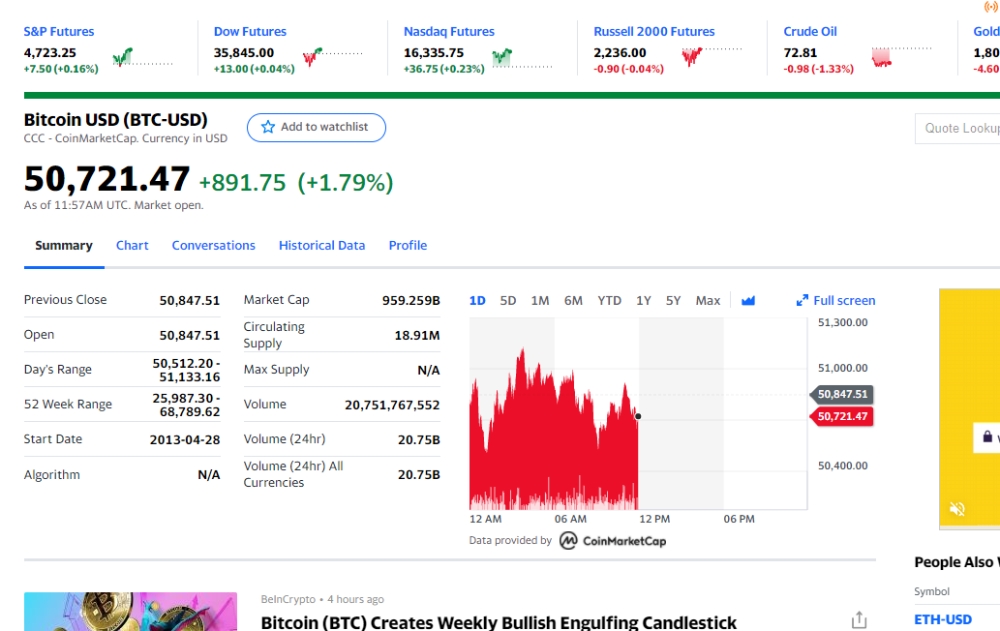Viewport: 1000px width, 631px height.
Task: Click the yellow advertisement panel
Action: pos(969,409)
